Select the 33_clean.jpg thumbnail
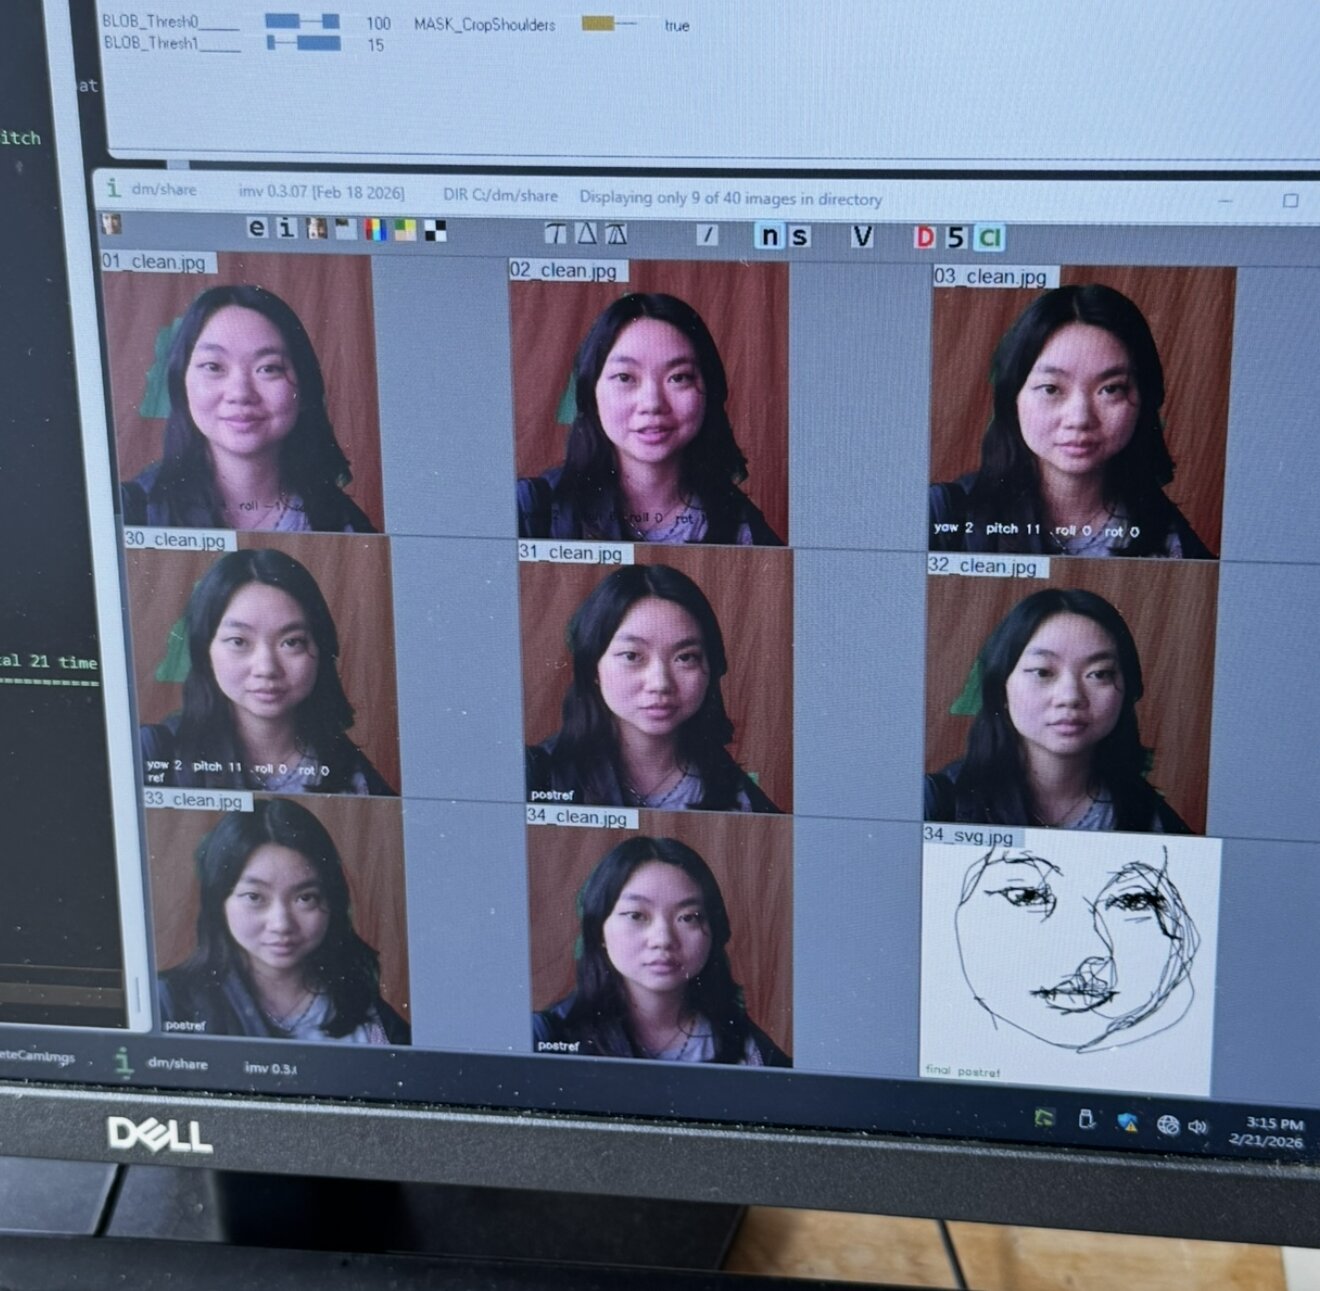This screenshot has width=1320, height=1291. click(278, 919)
